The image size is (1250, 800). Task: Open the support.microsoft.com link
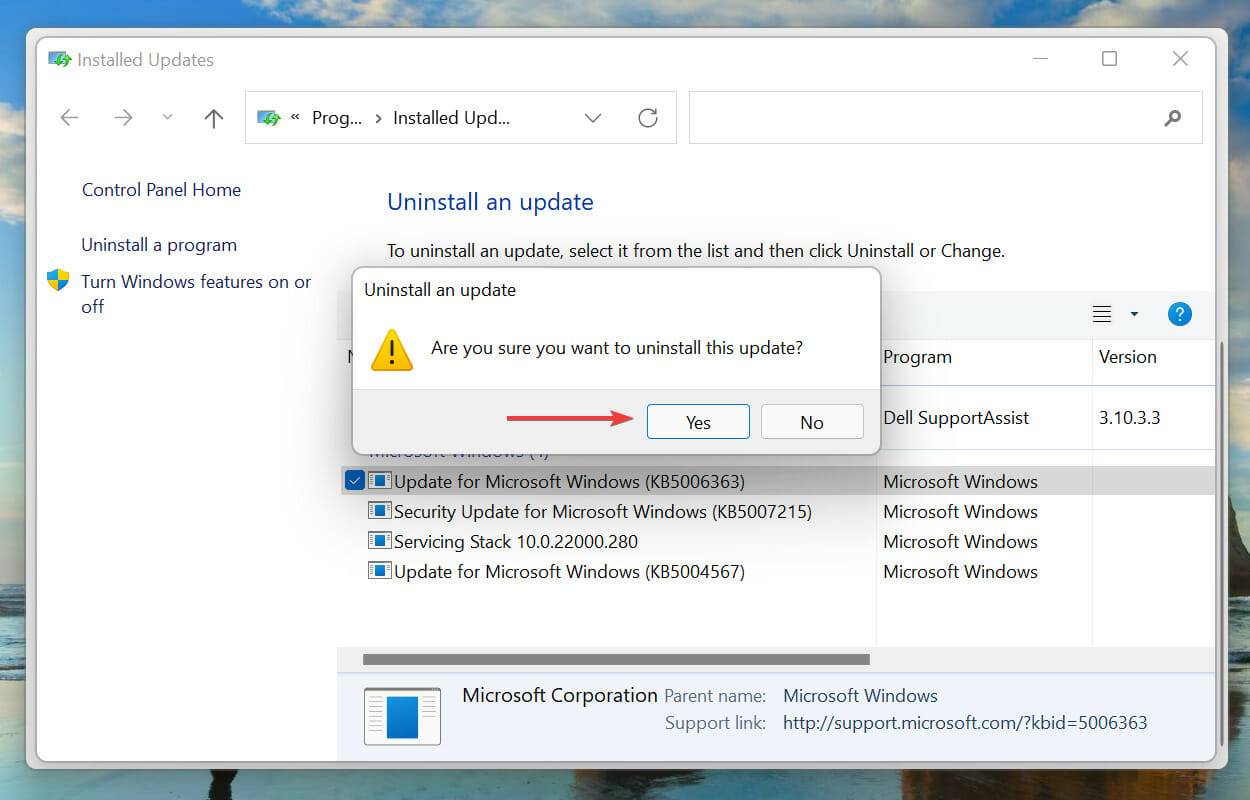965,722
